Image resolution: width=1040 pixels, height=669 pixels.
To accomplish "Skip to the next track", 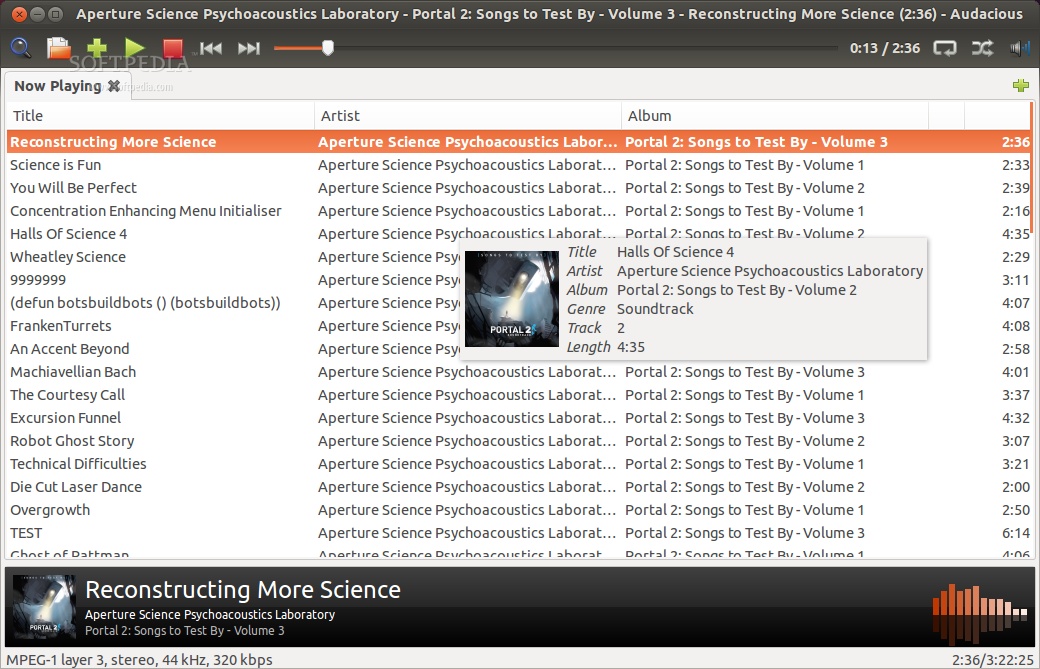I will (x=249, y=48).
